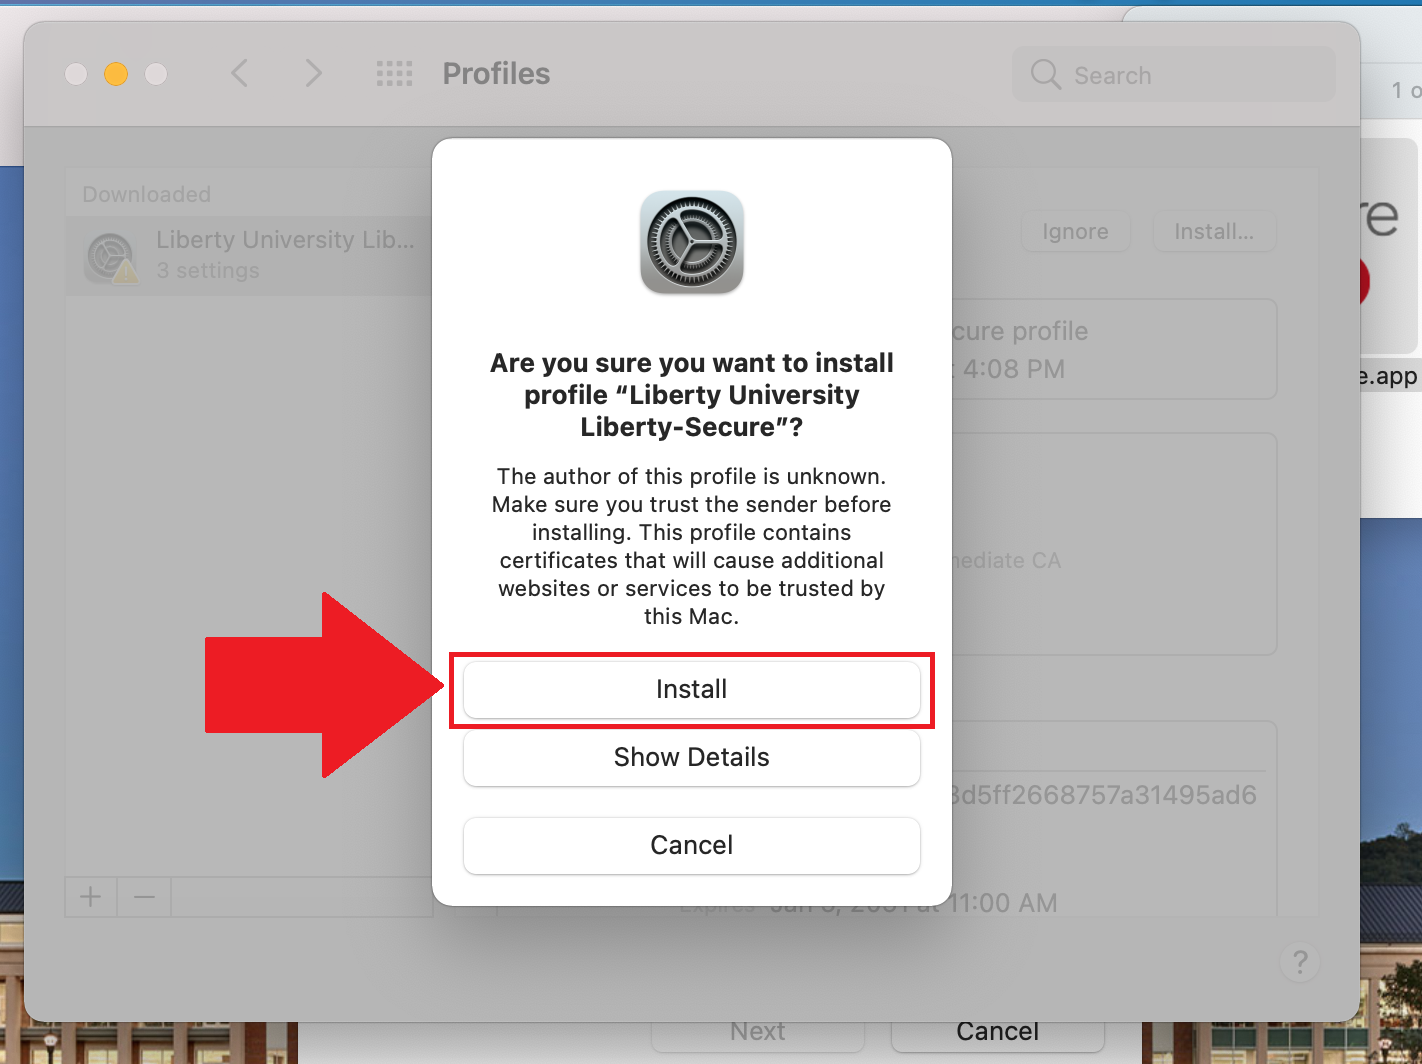Image resolution: width=1422 pixels, height=1064 pixels.
Task: Click the Ignore button
Action: (1075, 232)
